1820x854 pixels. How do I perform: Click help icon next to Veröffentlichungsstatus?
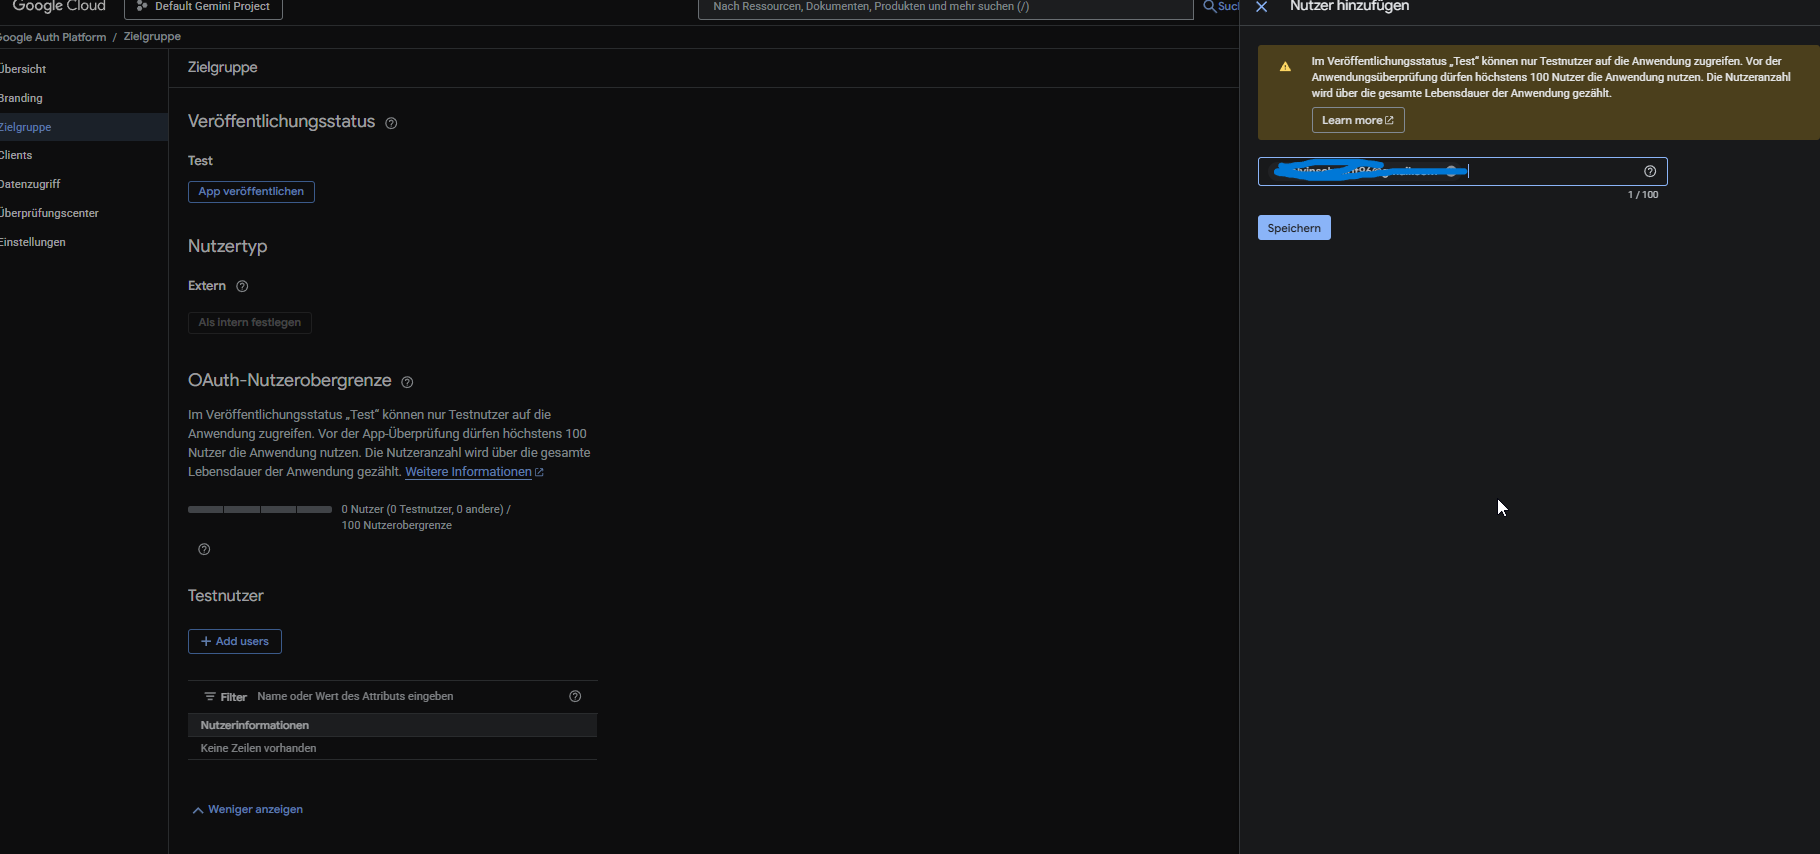(391, 123)
